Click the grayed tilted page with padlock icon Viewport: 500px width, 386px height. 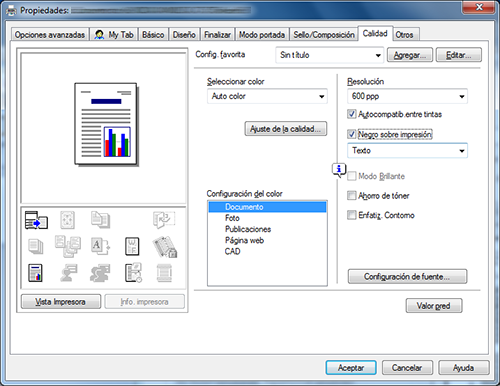tap(165, 247)
